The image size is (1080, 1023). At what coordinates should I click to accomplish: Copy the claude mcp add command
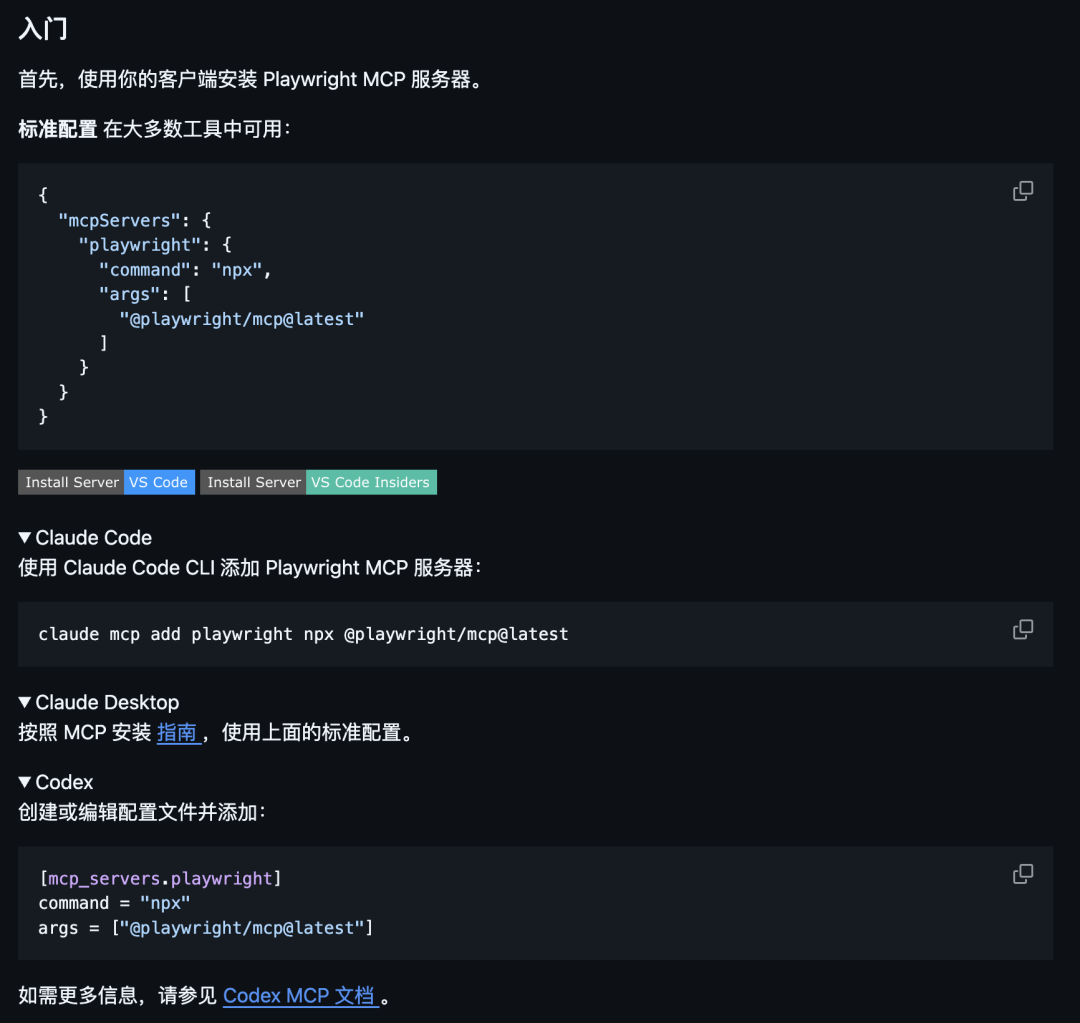coord(1023,629)
